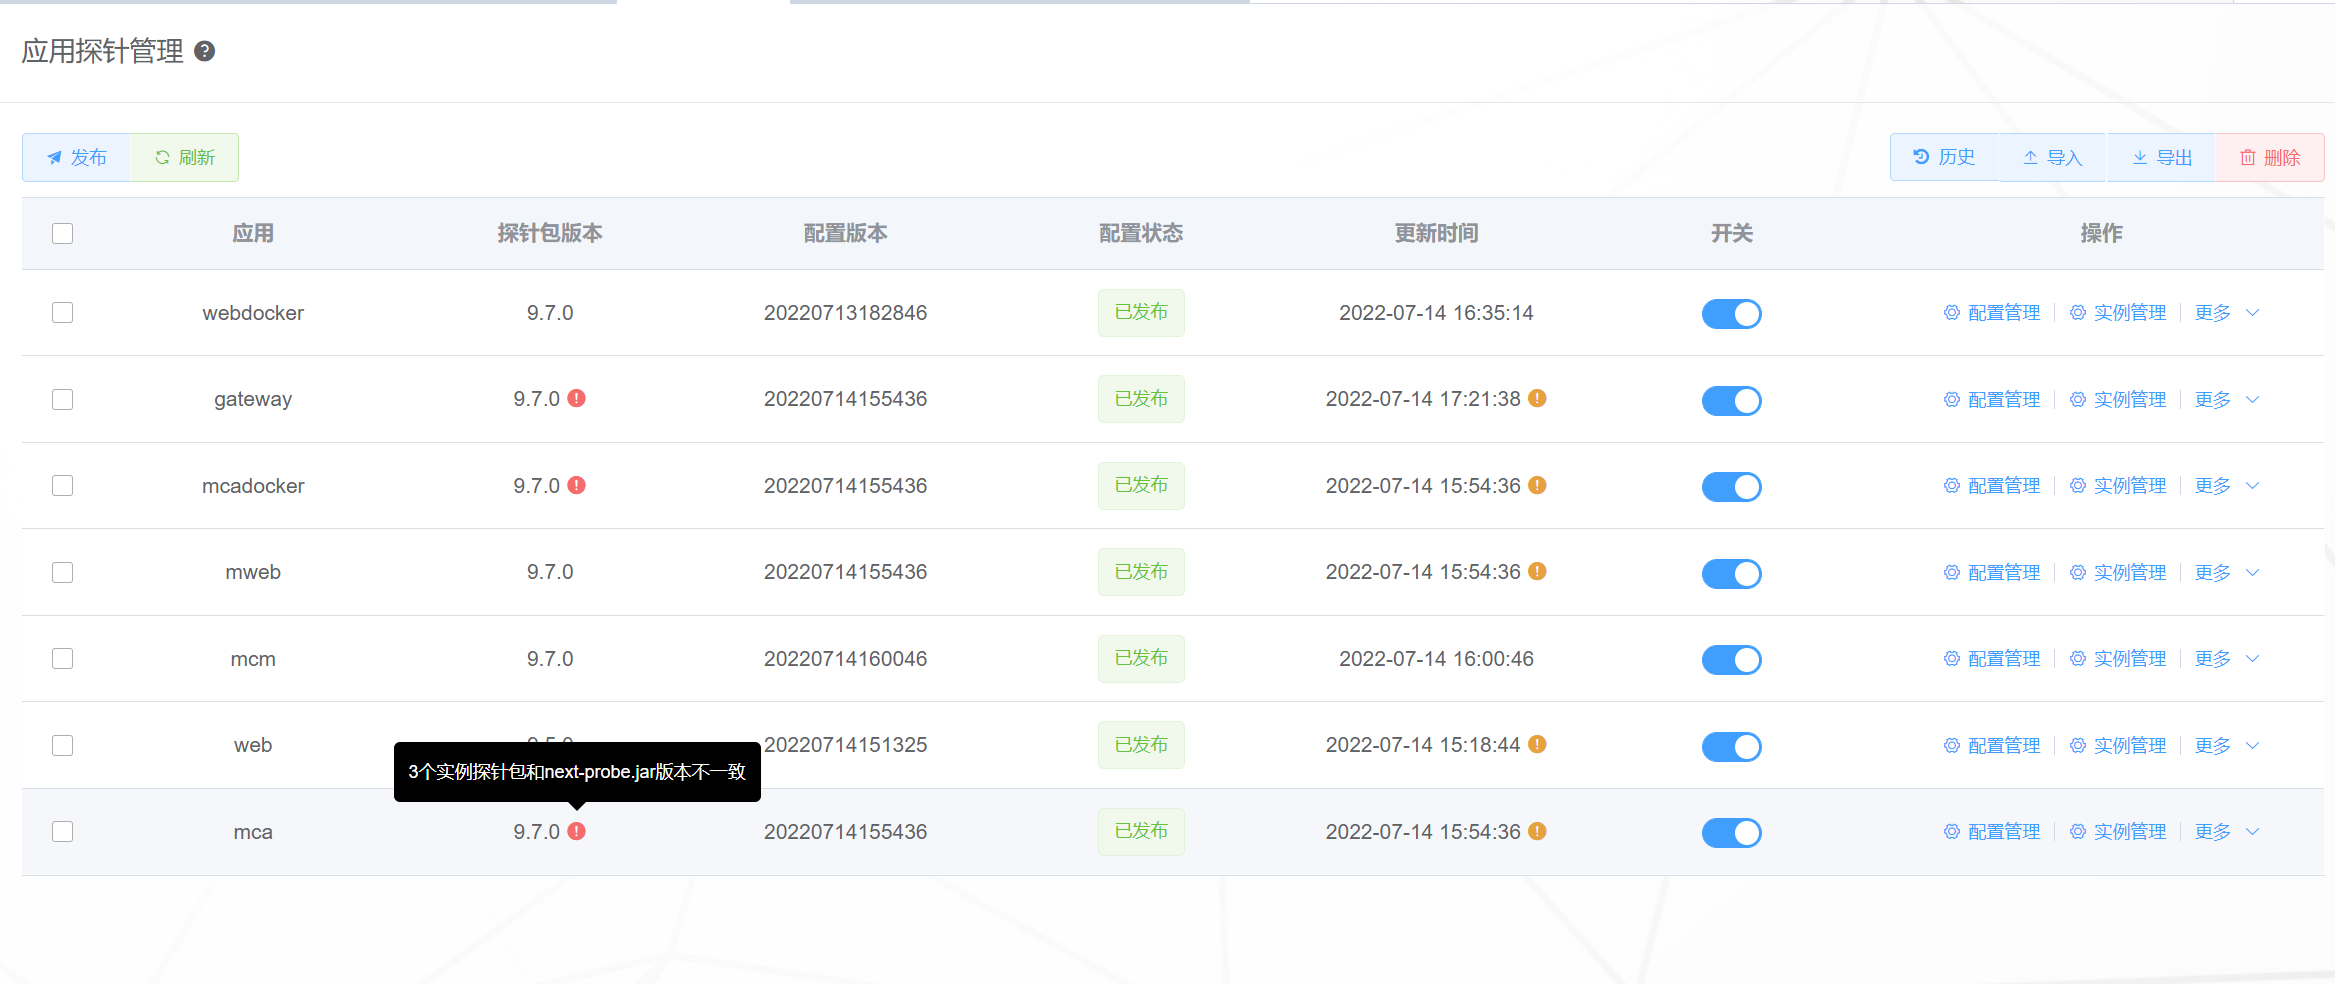
Task: Select the mca row checkbox
Action: tap(63, 831)
